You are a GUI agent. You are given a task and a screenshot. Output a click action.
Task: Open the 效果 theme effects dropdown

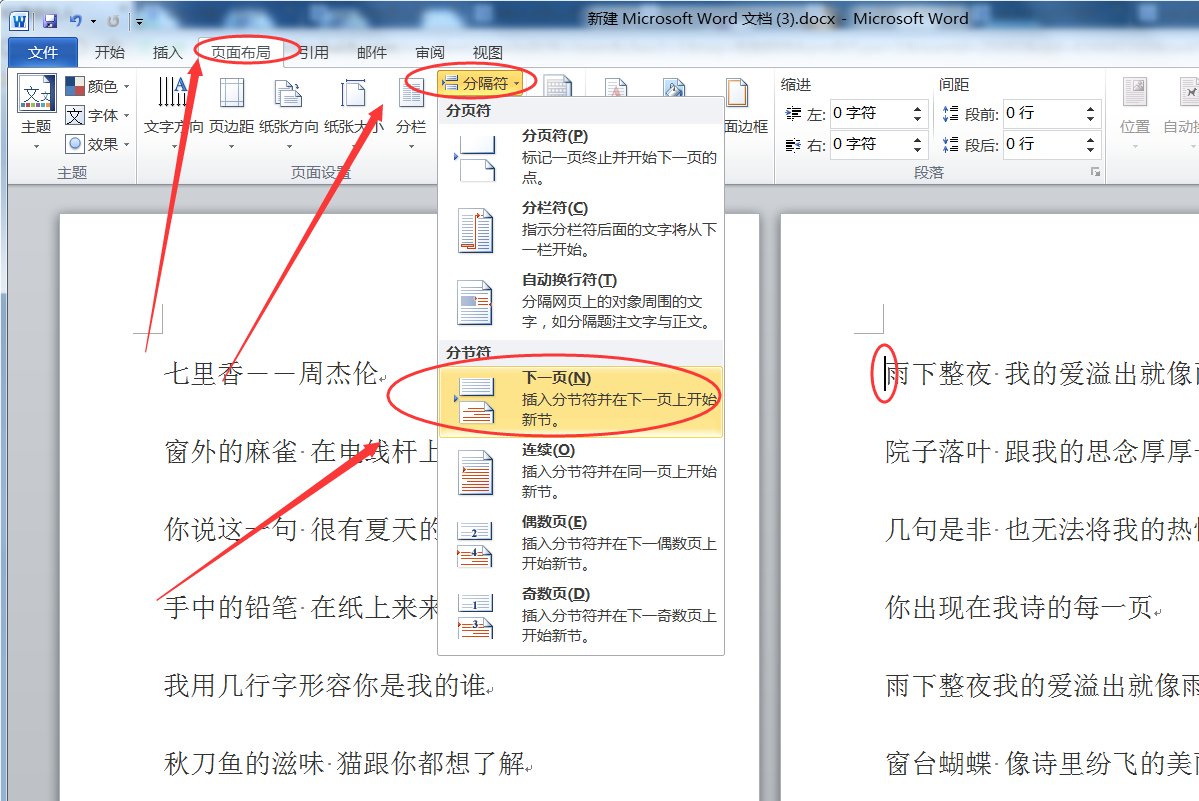(96, 143)
